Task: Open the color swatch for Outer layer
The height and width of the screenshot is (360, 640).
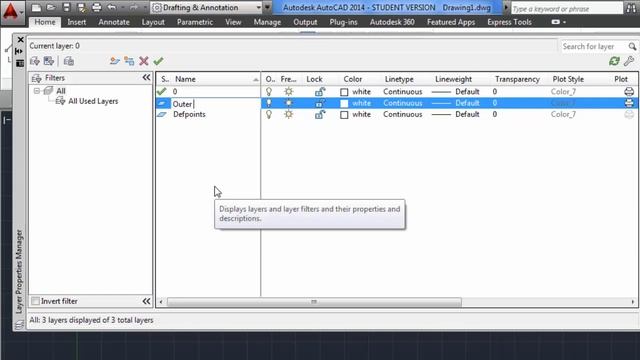Action: click(344, 104)
